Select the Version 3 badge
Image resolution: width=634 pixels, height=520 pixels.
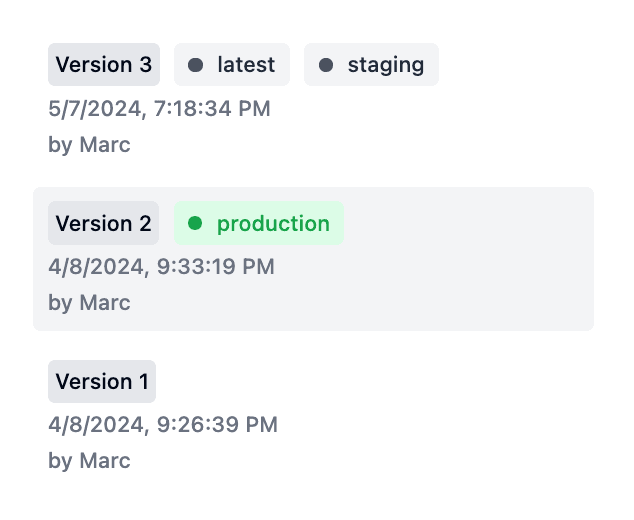104,65
